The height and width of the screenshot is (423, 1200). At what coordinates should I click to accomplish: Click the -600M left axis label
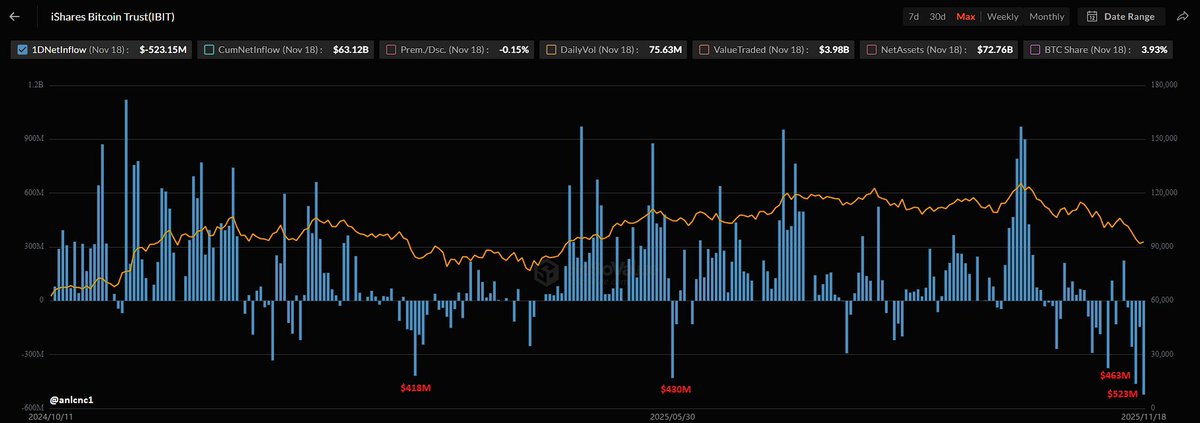point(33,407)
